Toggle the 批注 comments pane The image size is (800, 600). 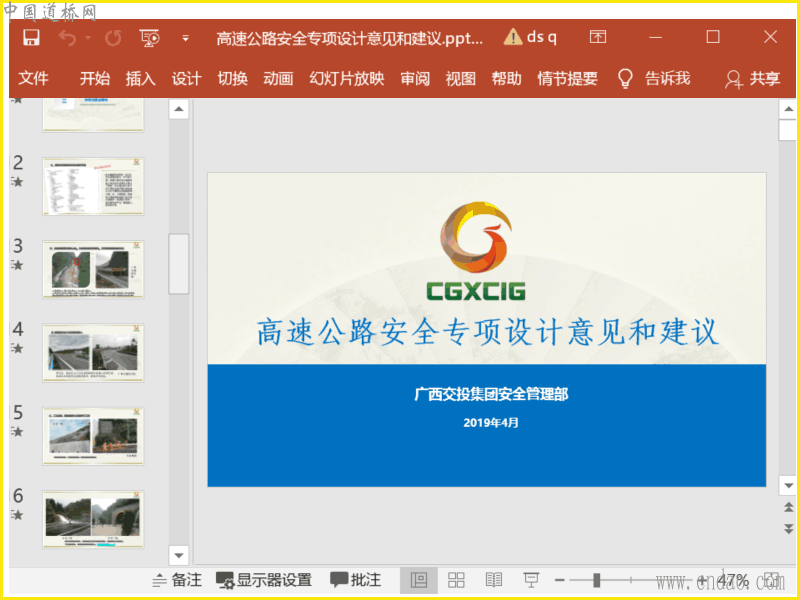[x=356, y=580]
